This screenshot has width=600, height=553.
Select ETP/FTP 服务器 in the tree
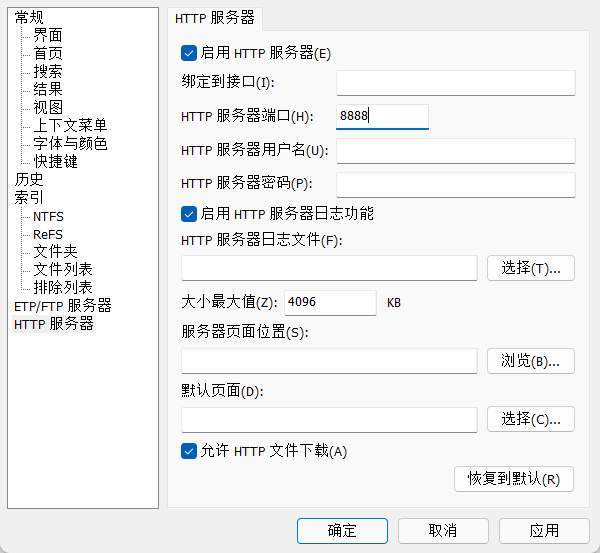(62, 306)
